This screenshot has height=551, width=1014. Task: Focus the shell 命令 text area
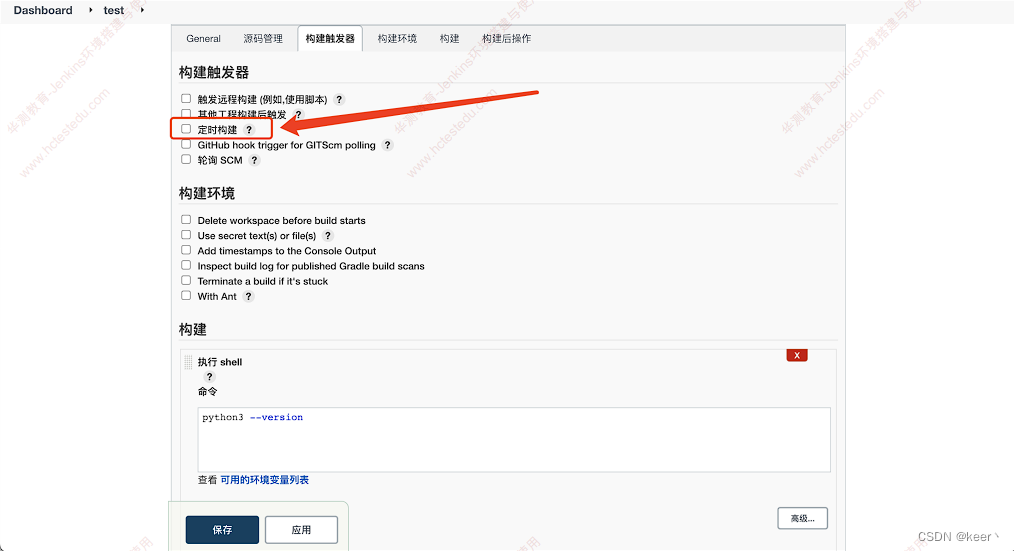coord(514,440)
